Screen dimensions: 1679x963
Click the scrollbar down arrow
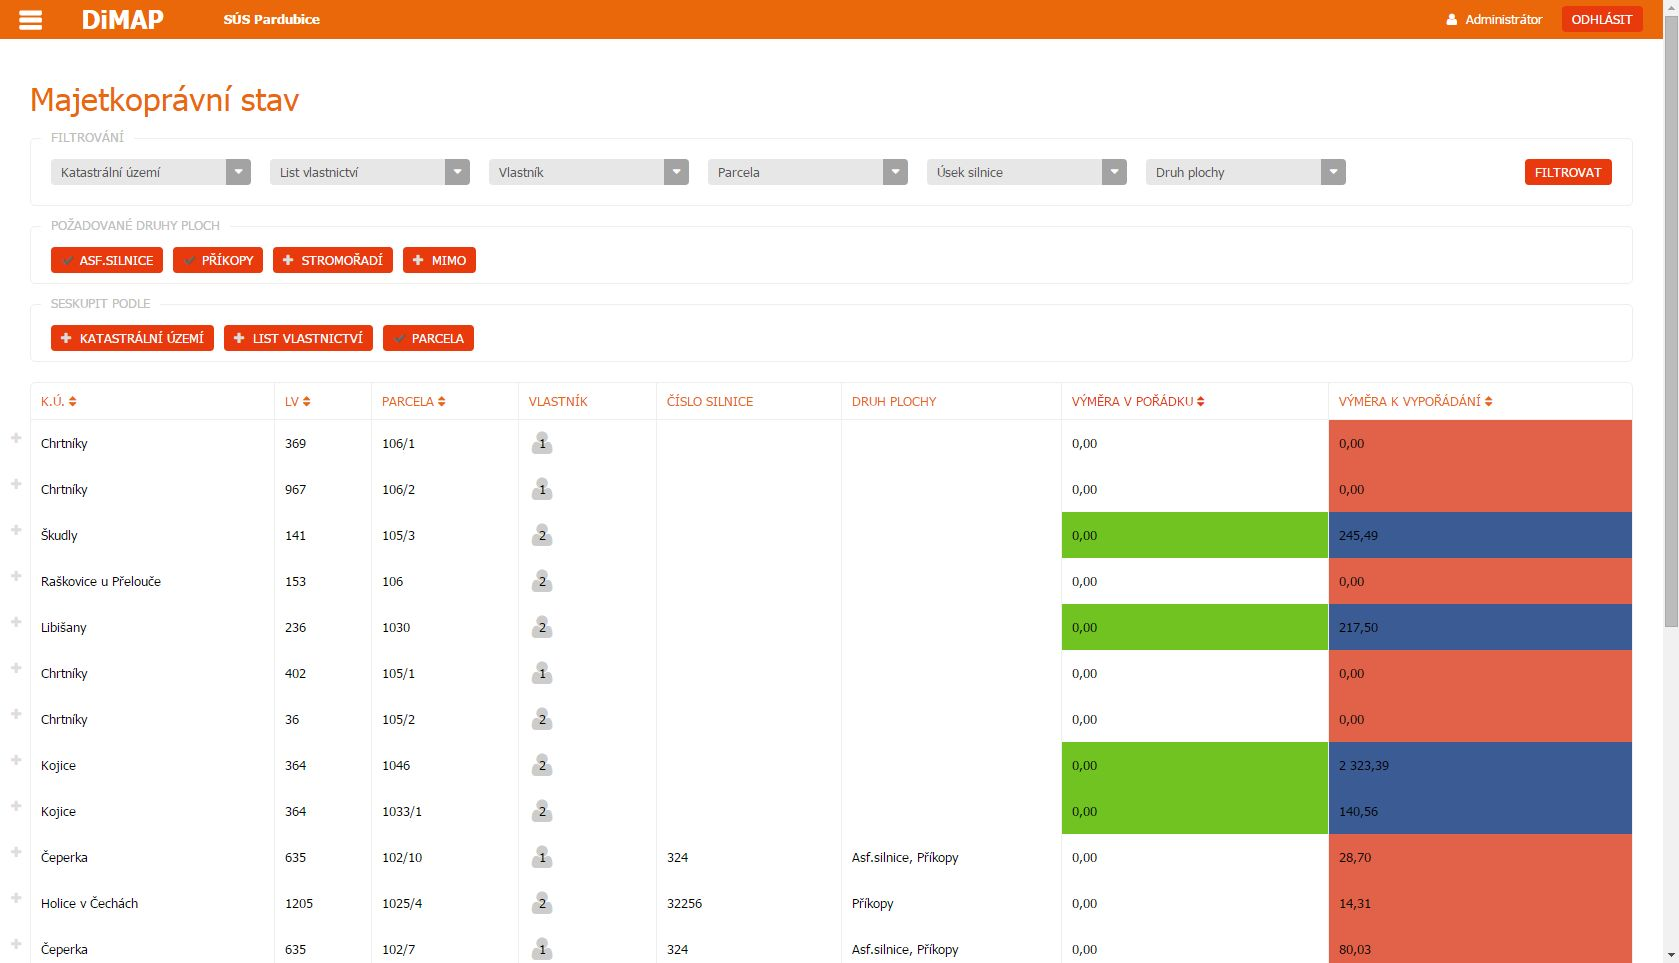coord(1671,955)
